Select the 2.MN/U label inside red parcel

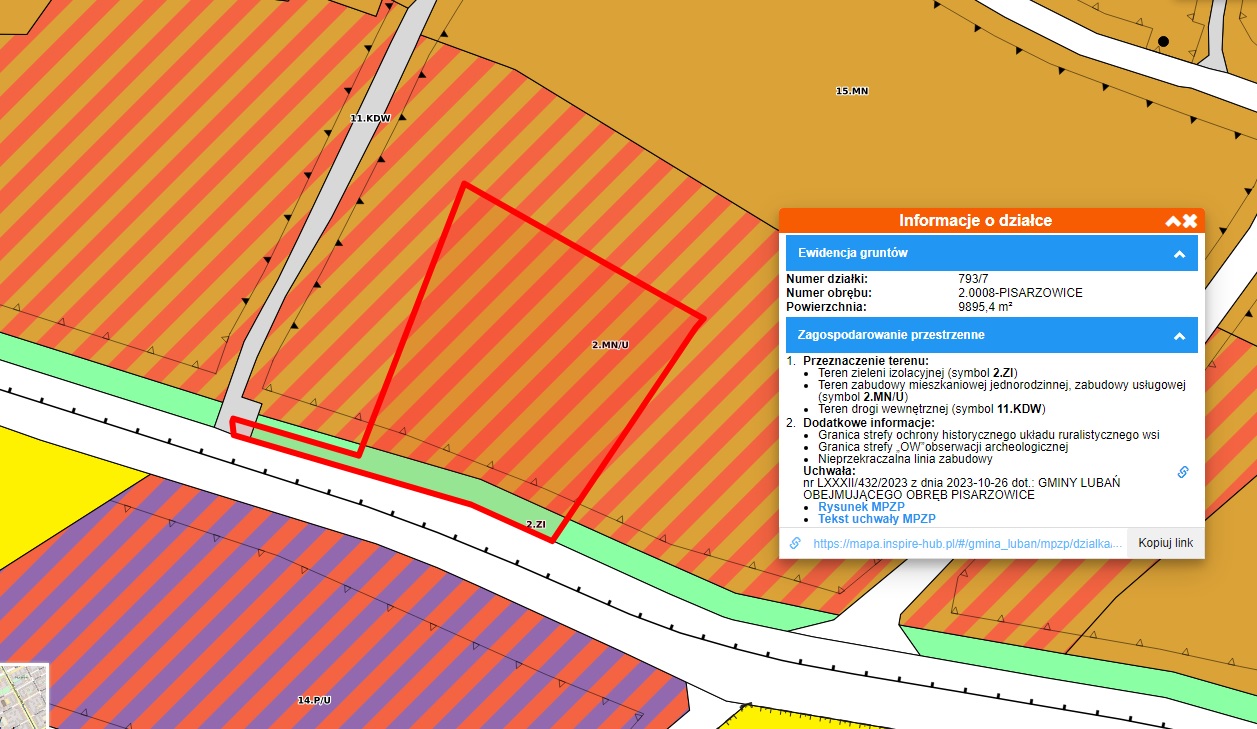[610, 345]
